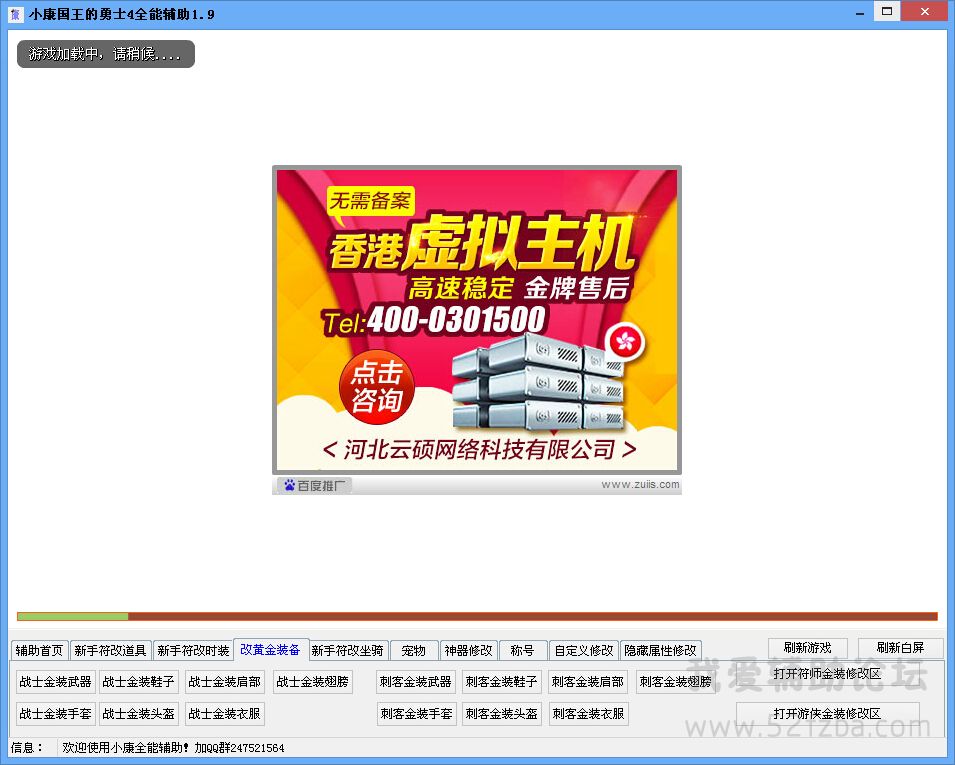The image size is (955, 765).
Task: Click the 刺客金装武器 button
Action: click(x=416, y=682)
